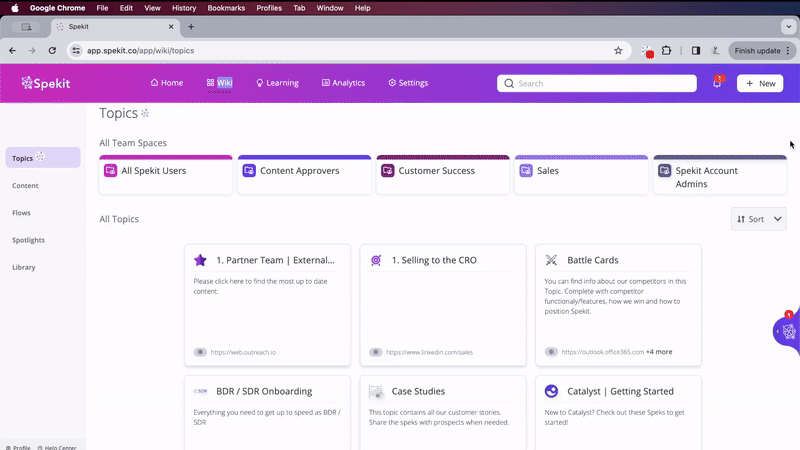Close the Spekit browser tab
The height and width of the screenshot is (450, 800).
point(171,27)
